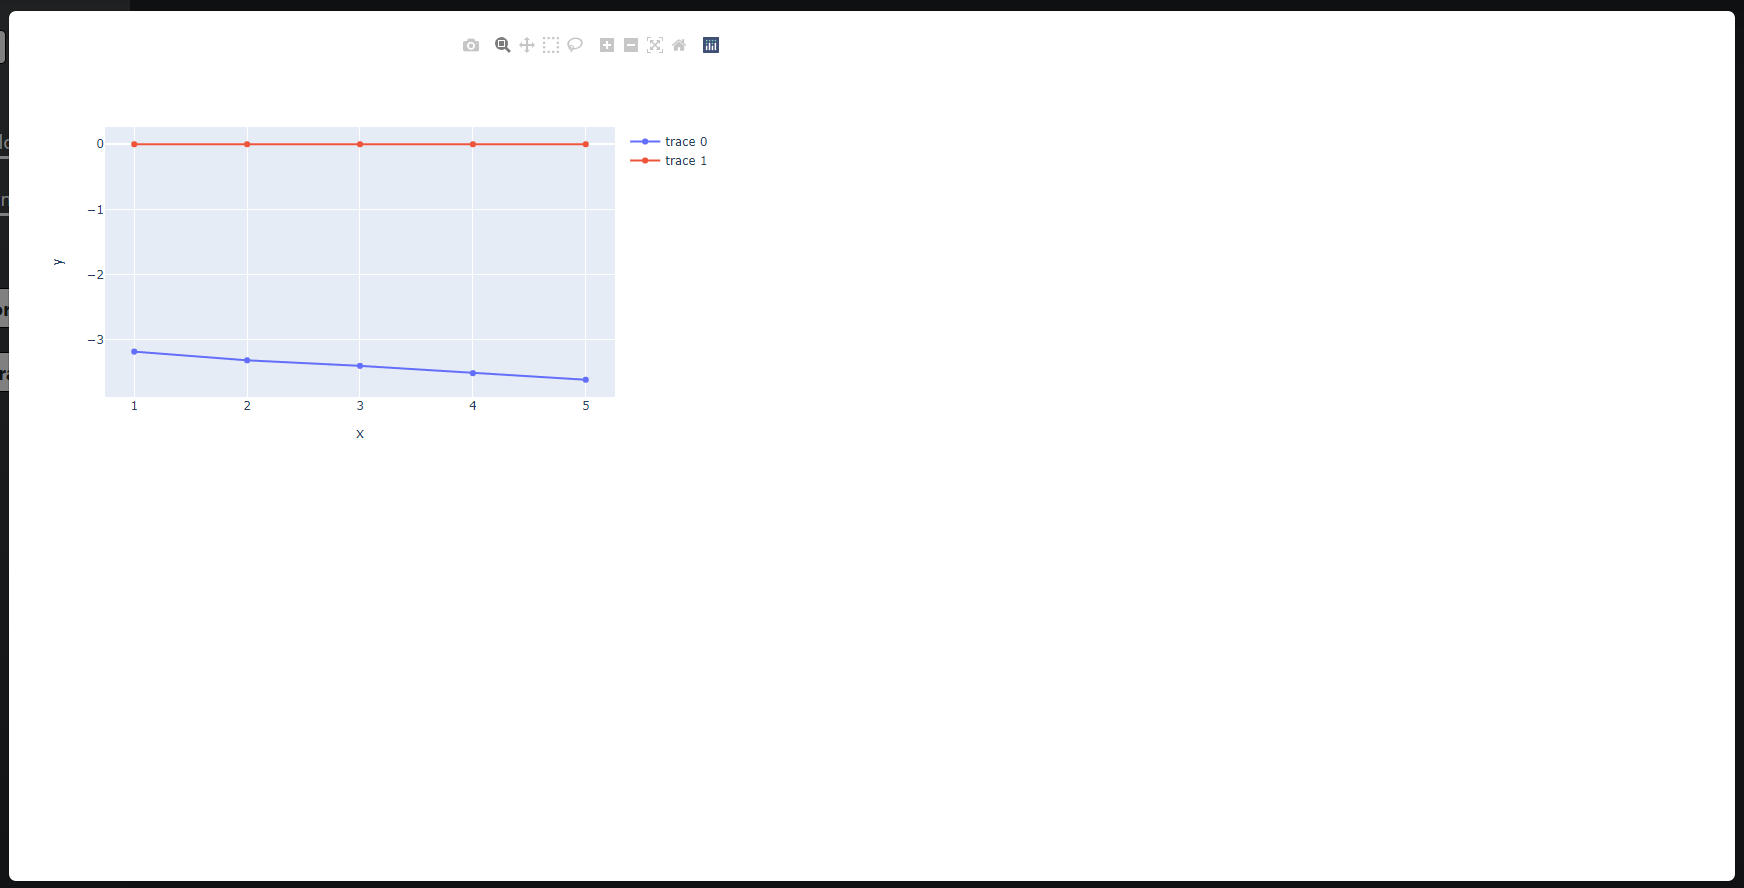Click the blue trace 0 point at x=5
The width and height of the screenshot is (1744, 888).
[x=586, y=380]
